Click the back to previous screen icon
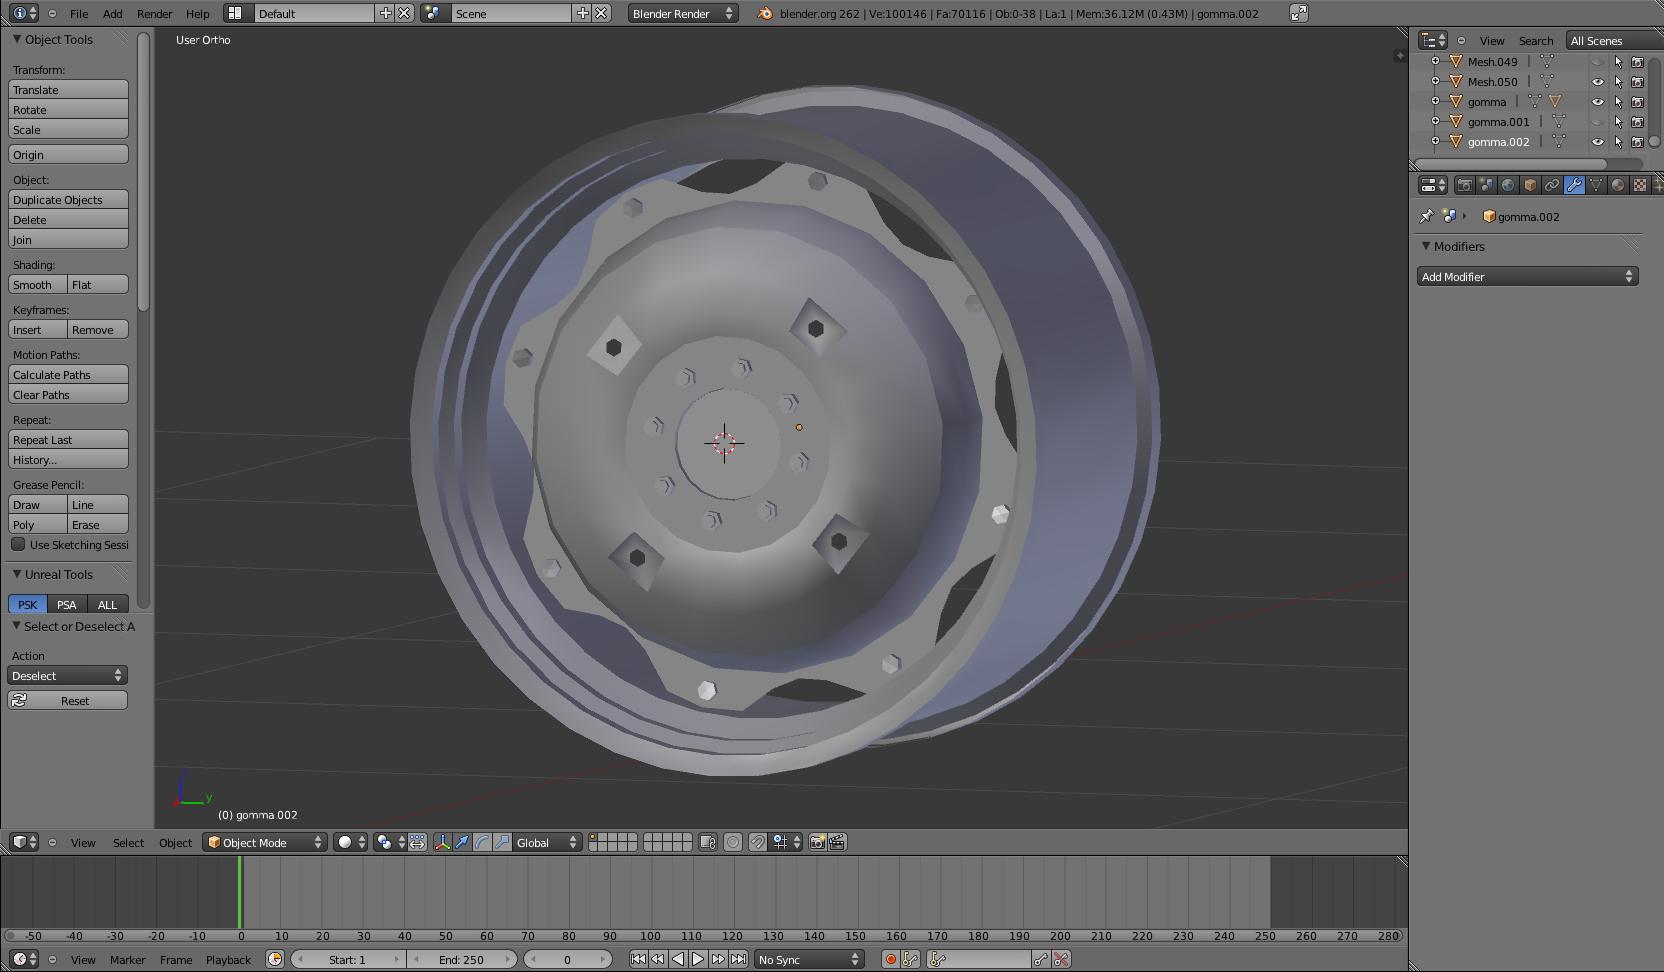This screenshot has width=1664, height=972. [x=1298, y=13]
